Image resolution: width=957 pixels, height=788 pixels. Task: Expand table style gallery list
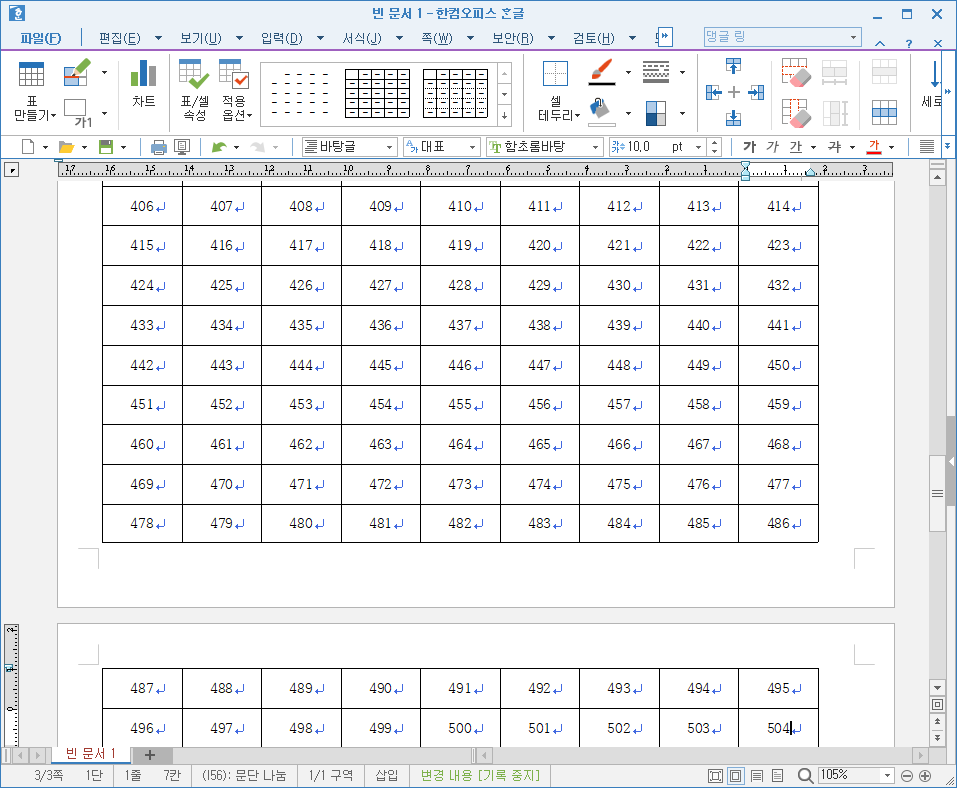[x=504, y=115]
